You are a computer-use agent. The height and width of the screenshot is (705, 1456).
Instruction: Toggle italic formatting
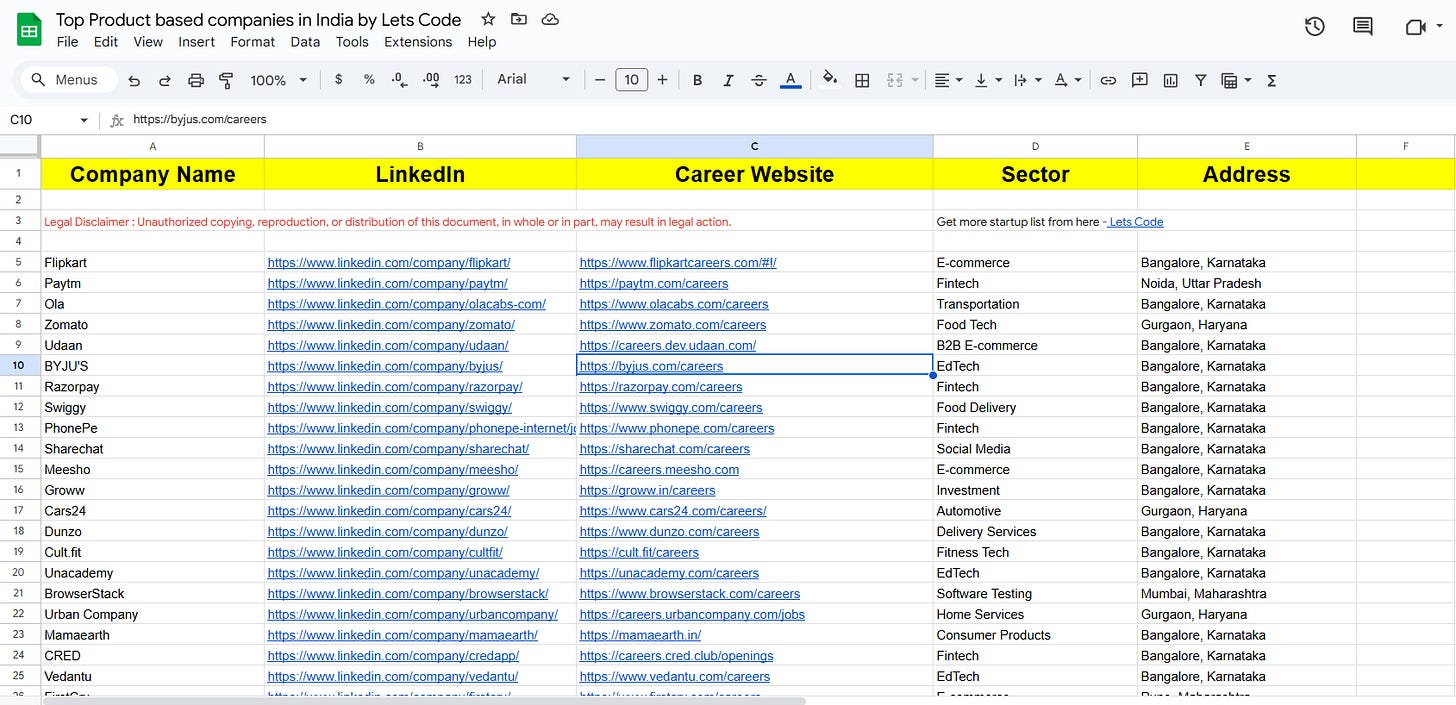tap(728, 80)
